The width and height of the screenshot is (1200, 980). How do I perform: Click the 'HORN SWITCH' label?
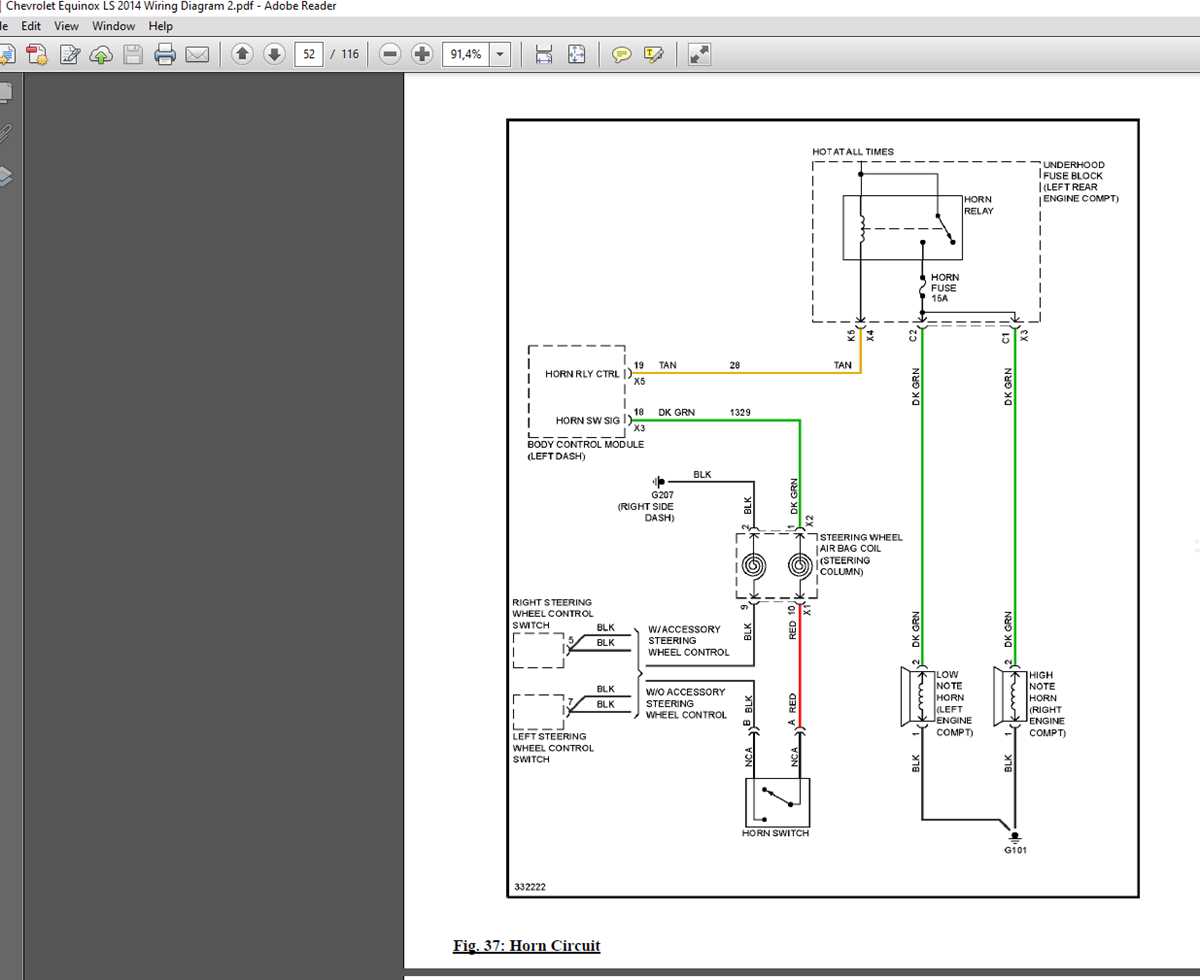click(775, 833)
